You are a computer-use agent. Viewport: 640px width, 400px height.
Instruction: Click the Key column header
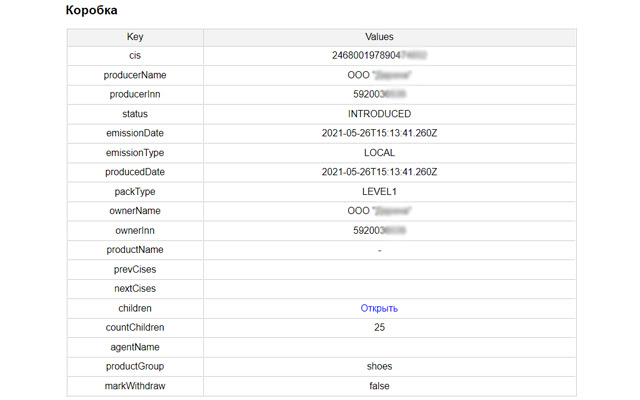[x=135, y=37]
